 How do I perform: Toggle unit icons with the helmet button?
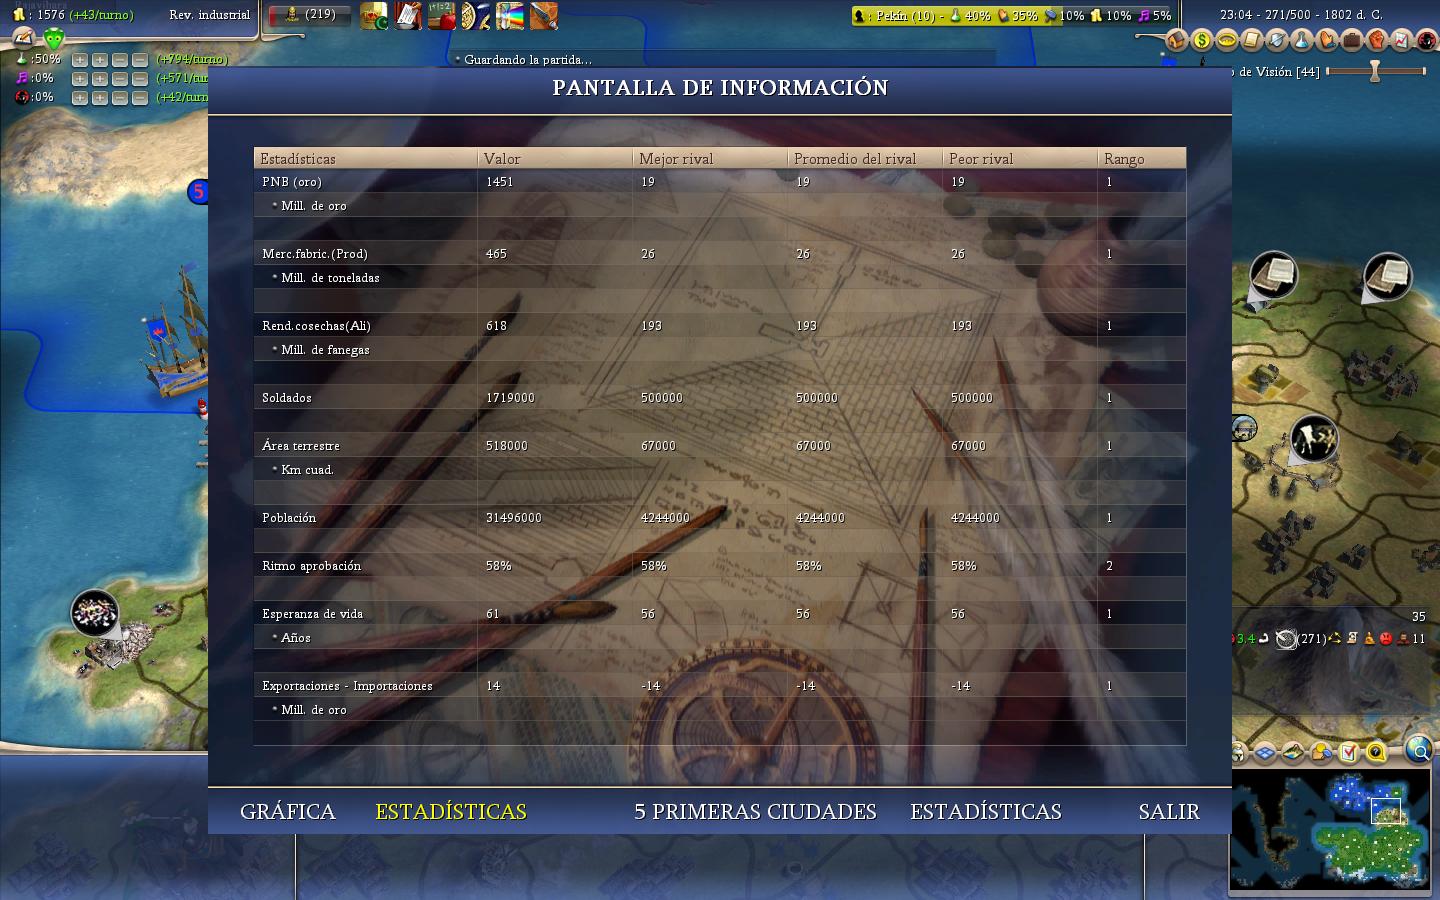pyautogui.click(x=1240, y=752)
